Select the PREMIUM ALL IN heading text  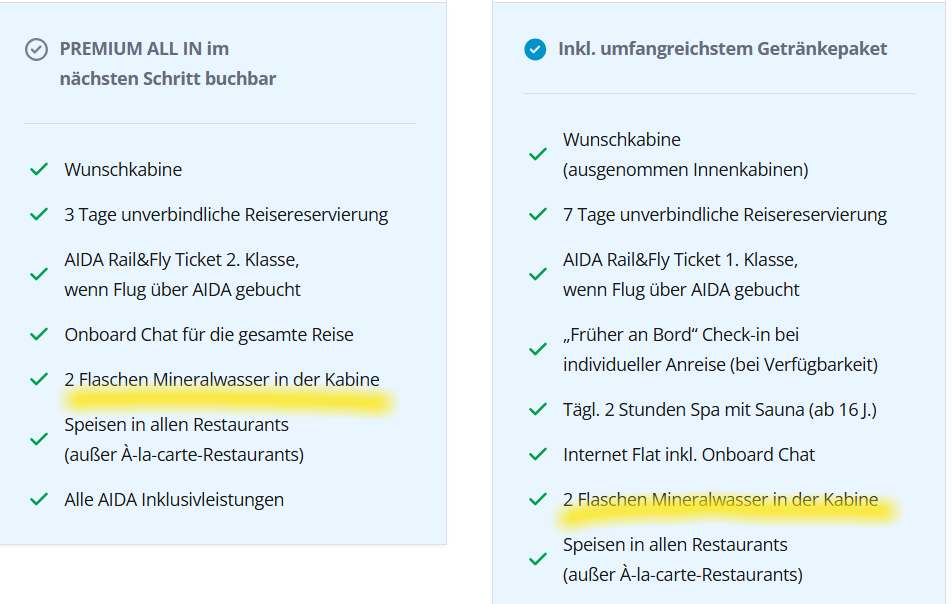[144, 49]
